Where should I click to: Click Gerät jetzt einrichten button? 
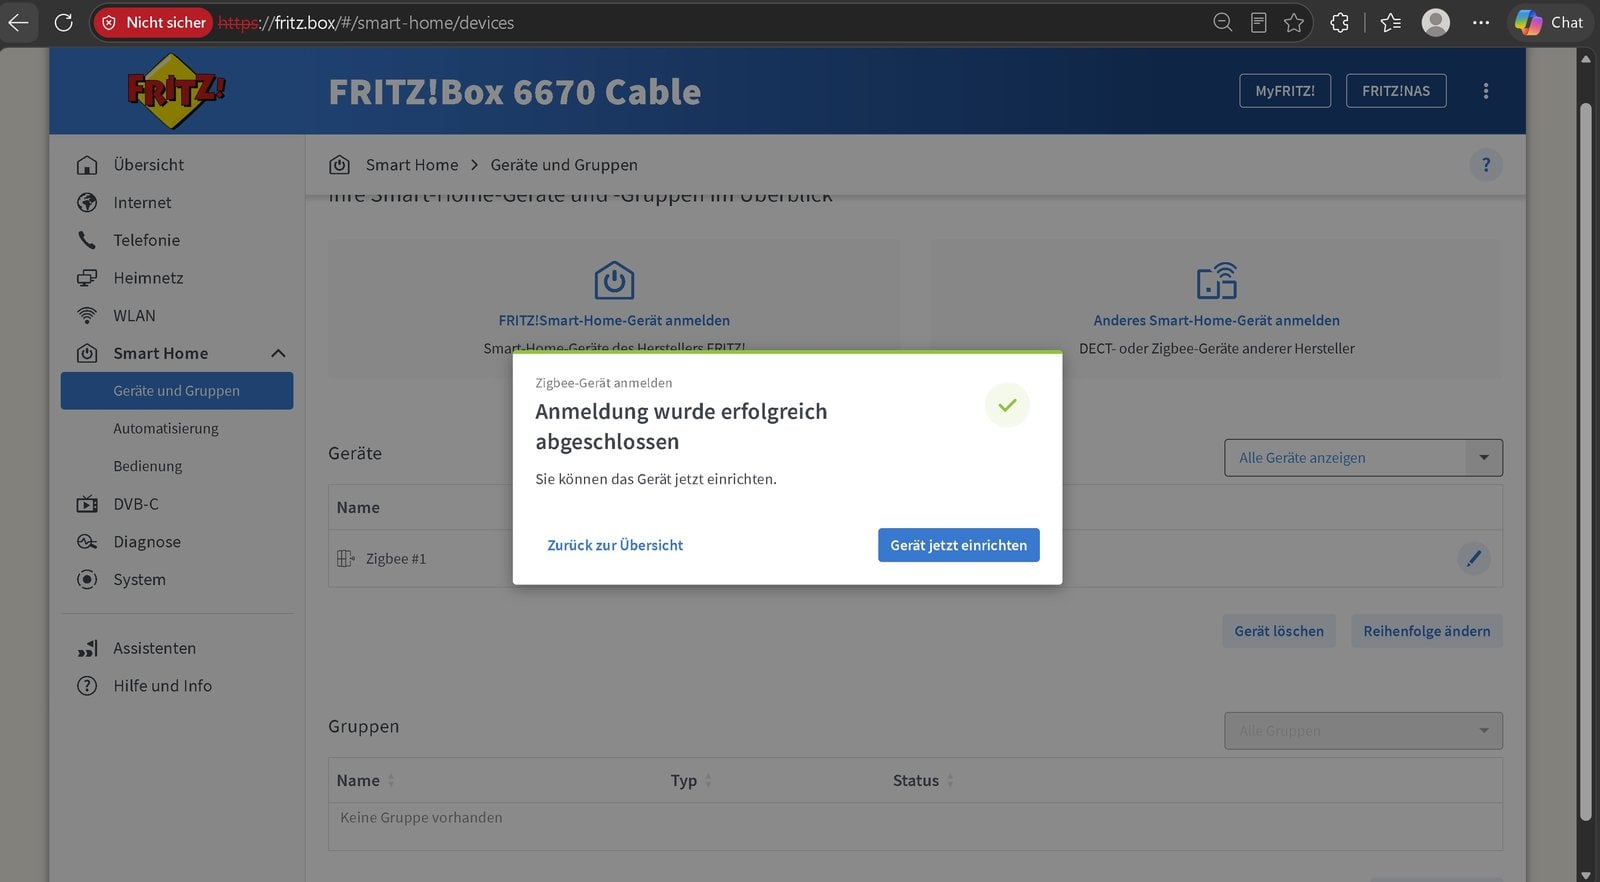958,545
